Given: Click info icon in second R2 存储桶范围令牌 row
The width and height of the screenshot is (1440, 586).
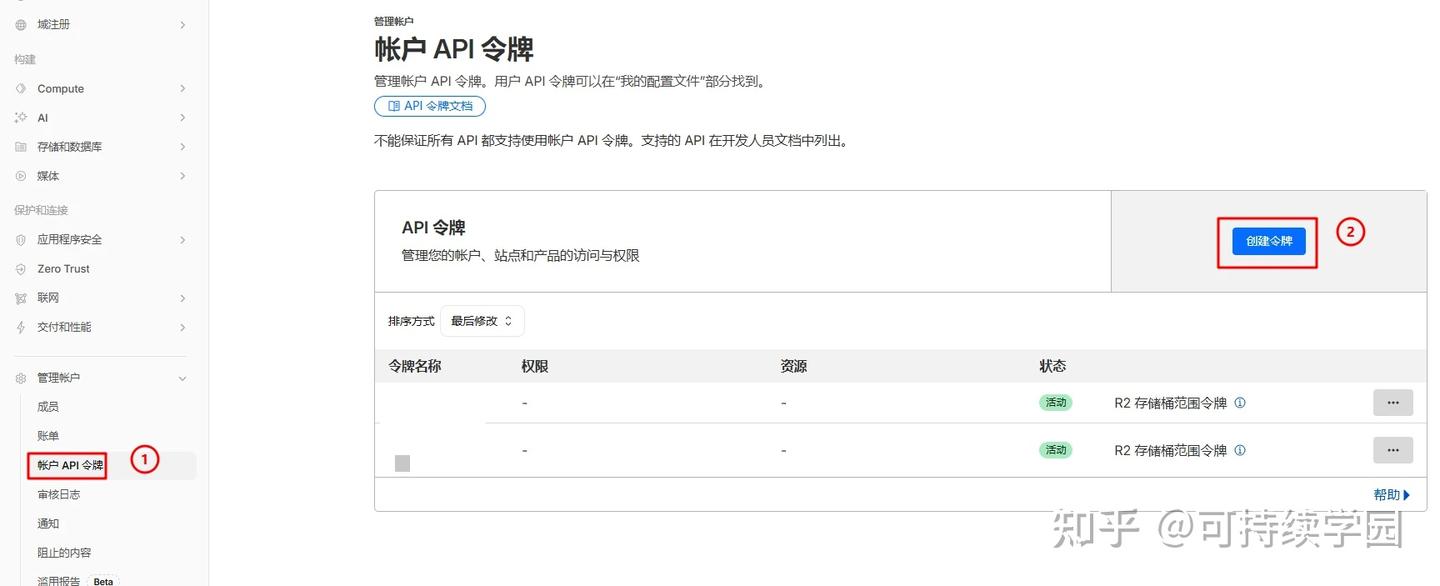Looking at the screenshot, I should (1240, 450).
